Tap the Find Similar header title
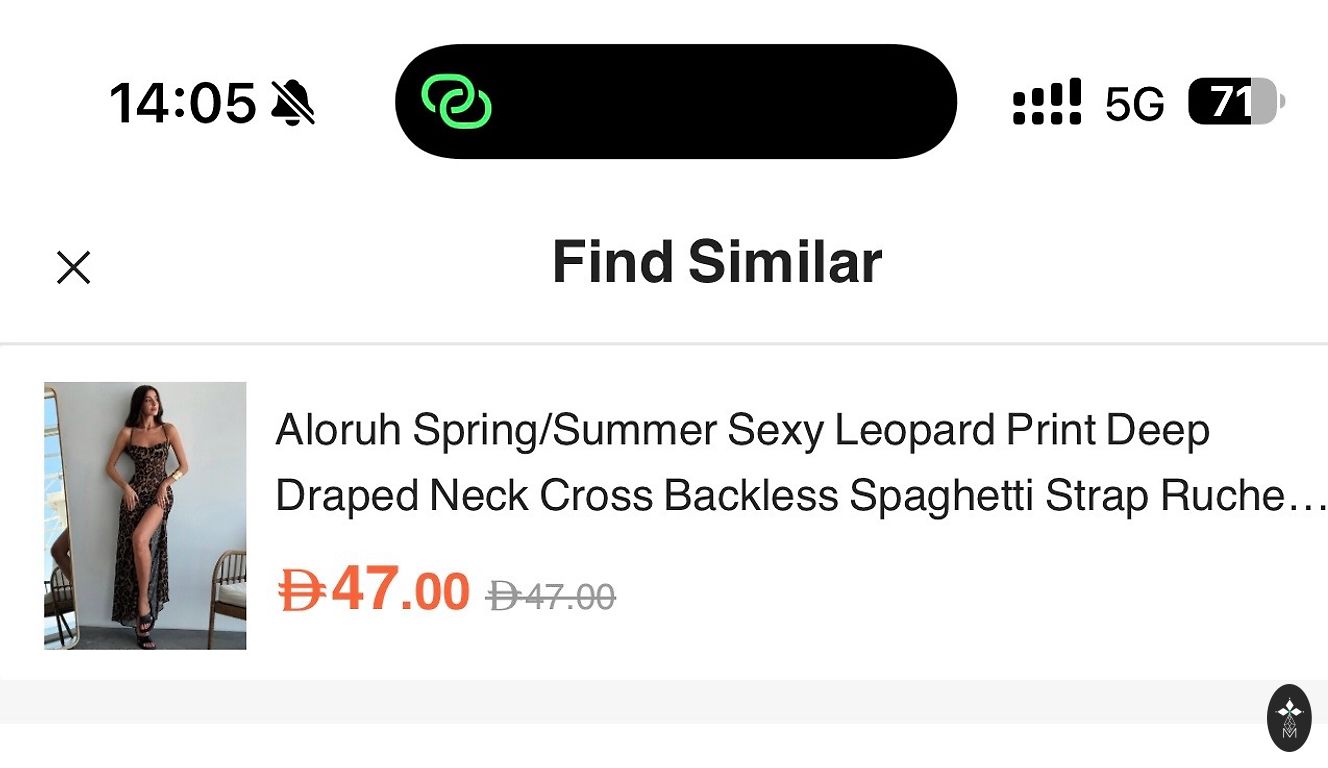The image size is (1328, 768). [x=716, y=263]
